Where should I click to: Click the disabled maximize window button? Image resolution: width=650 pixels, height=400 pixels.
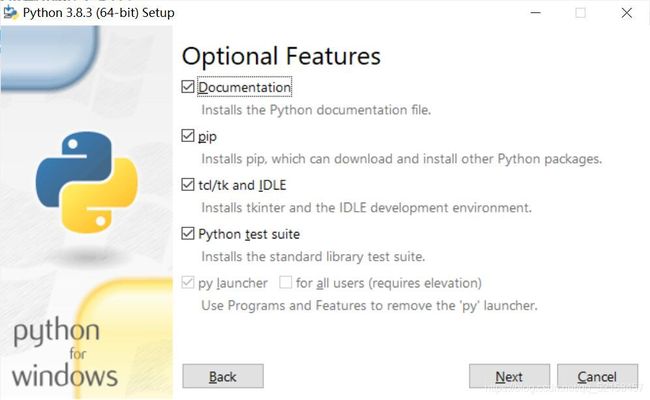[x=580, y=13]
